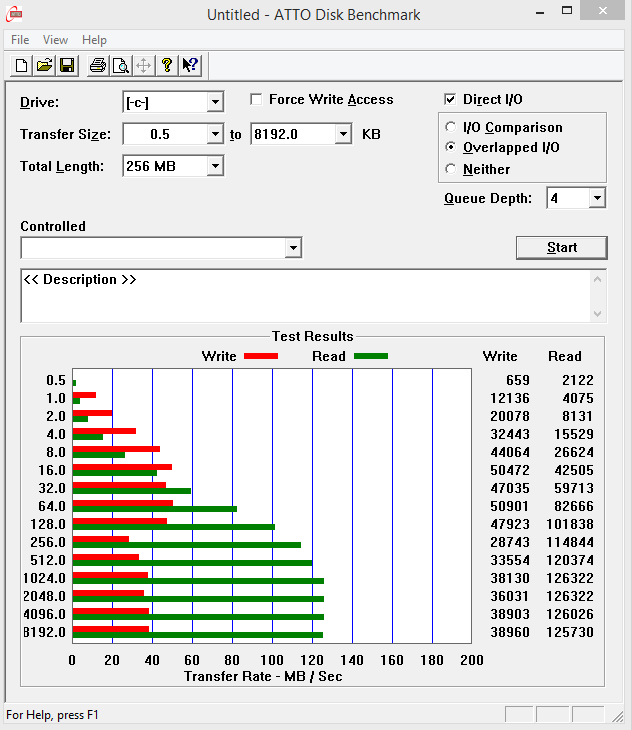The image size is (632, 730).
Task: Enable Force Write Access checkbox
Action: tap(255, 99)
